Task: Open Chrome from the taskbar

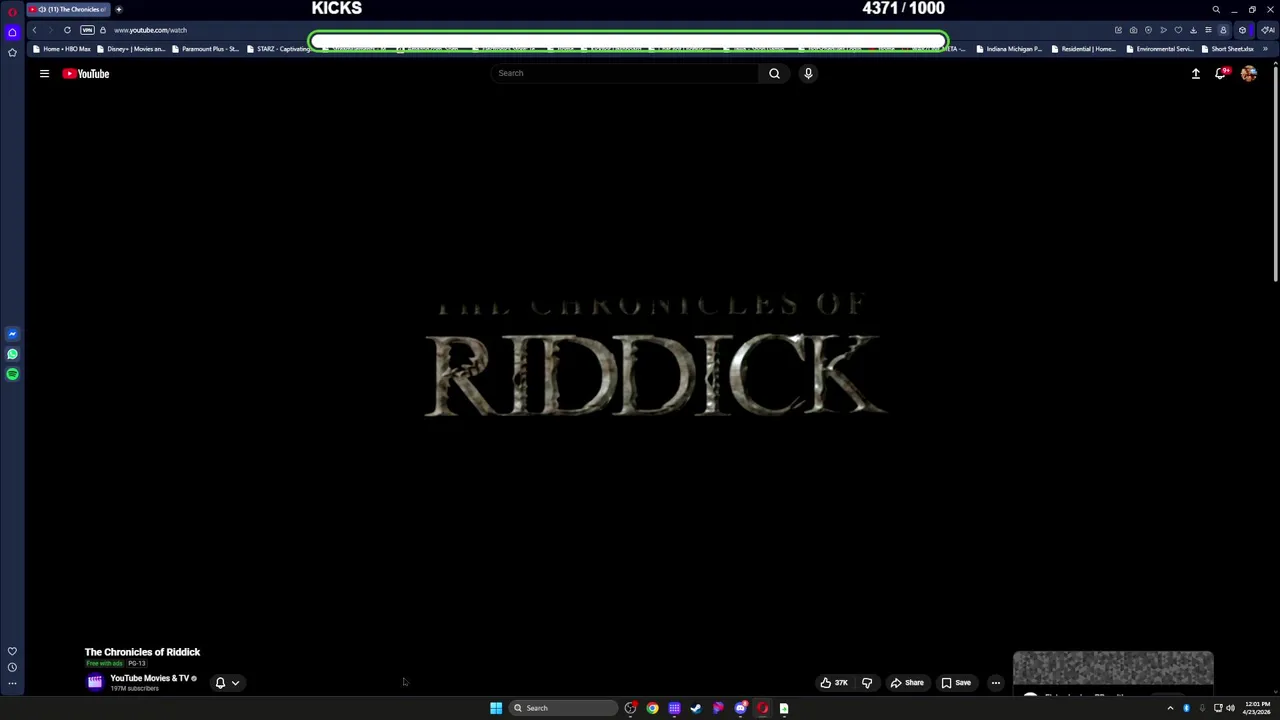Action: pos(652,708)
